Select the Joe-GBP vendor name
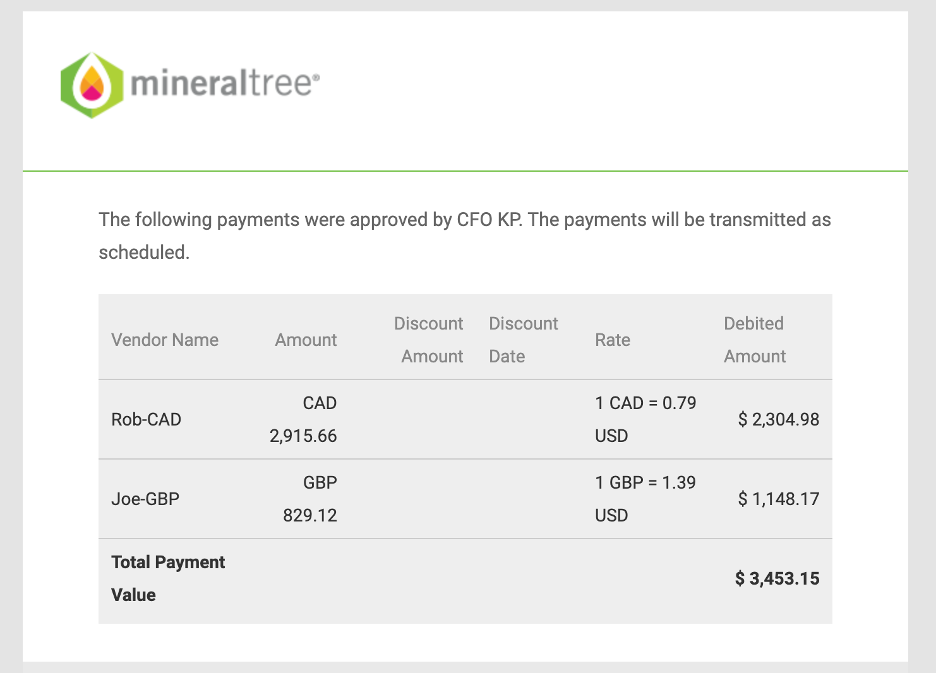Screen dimensions: 936x674 (x=145, y=498)
